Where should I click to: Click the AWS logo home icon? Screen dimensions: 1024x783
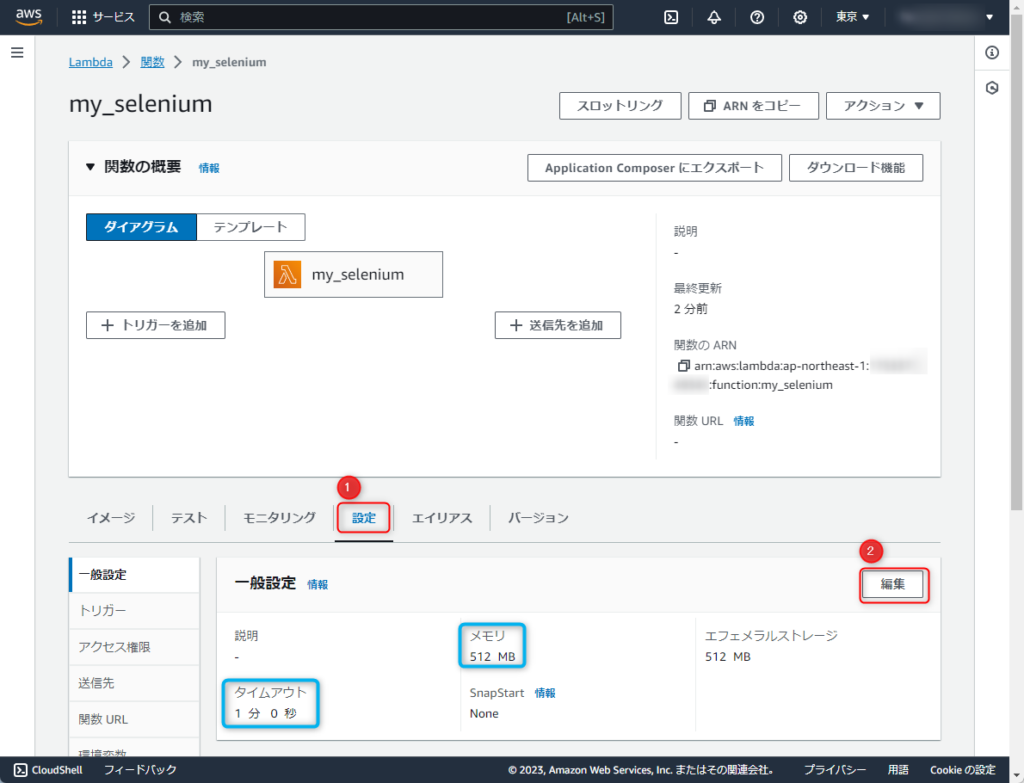coord(29,17)
